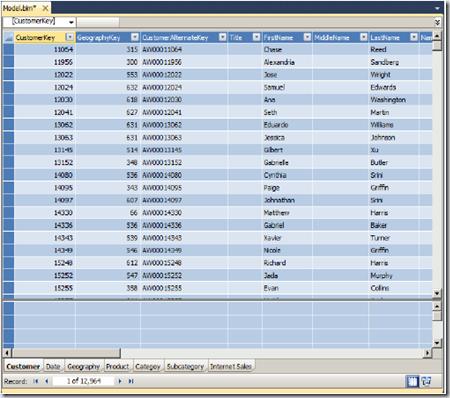This screenshot has height=398, width=450.
Task: Switch to diagram view icon
Action: point(426,381)
